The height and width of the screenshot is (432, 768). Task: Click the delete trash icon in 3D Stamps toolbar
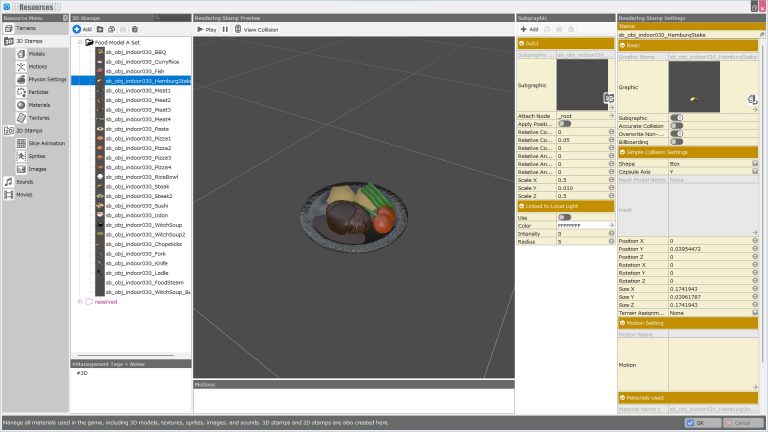(135, 30)
